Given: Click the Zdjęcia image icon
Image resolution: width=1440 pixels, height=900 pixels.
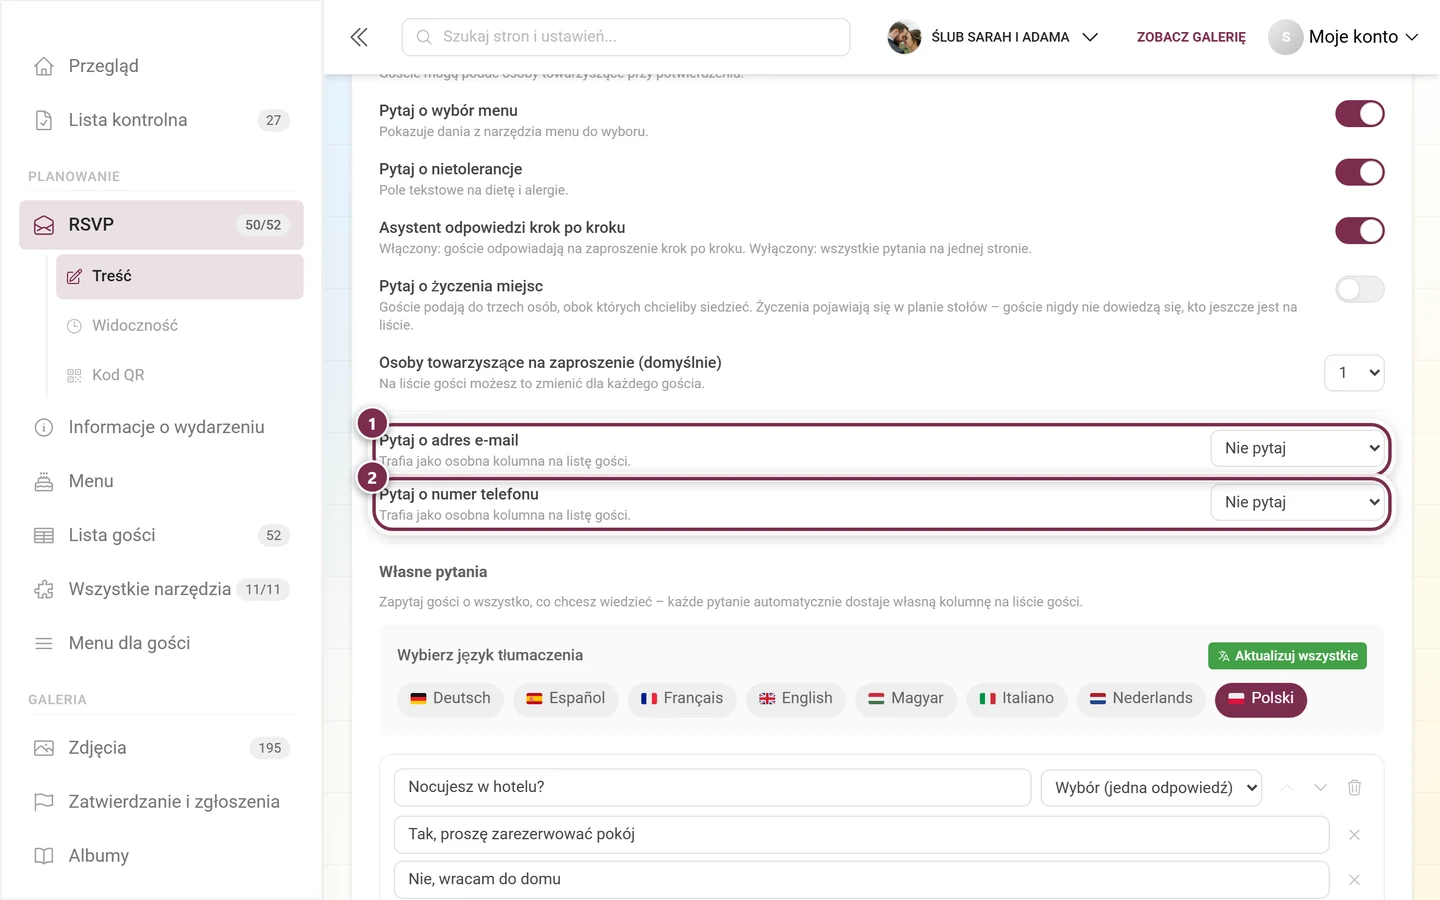Looking at the screenshot, I should (44, 748).
